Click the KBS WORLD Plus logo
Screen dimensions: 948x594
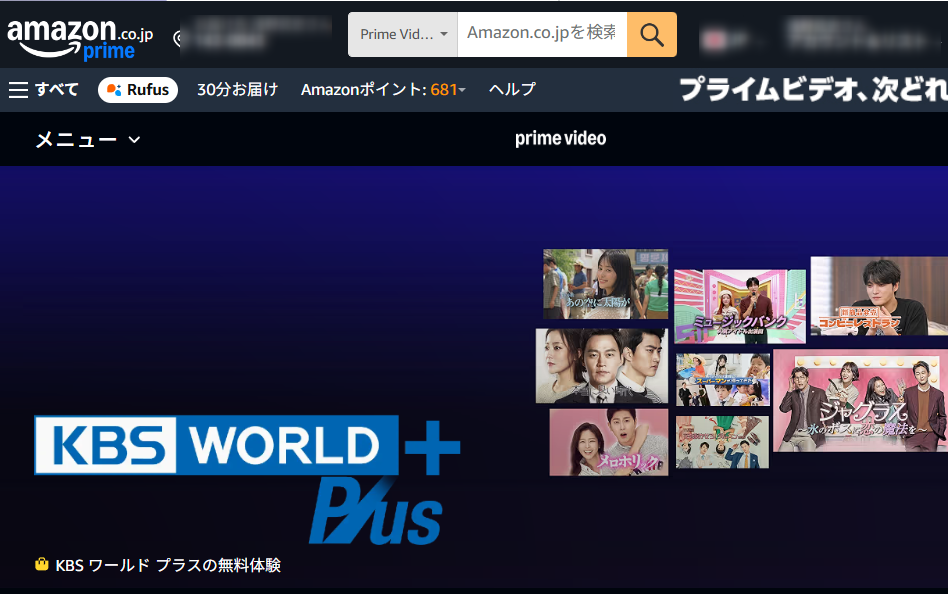click(247, 480)
